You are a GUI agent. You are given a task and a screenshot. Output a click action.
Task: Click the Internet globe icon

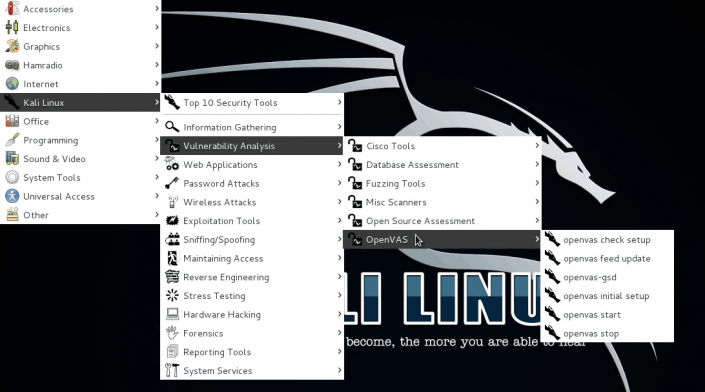(x=12, y=84)
